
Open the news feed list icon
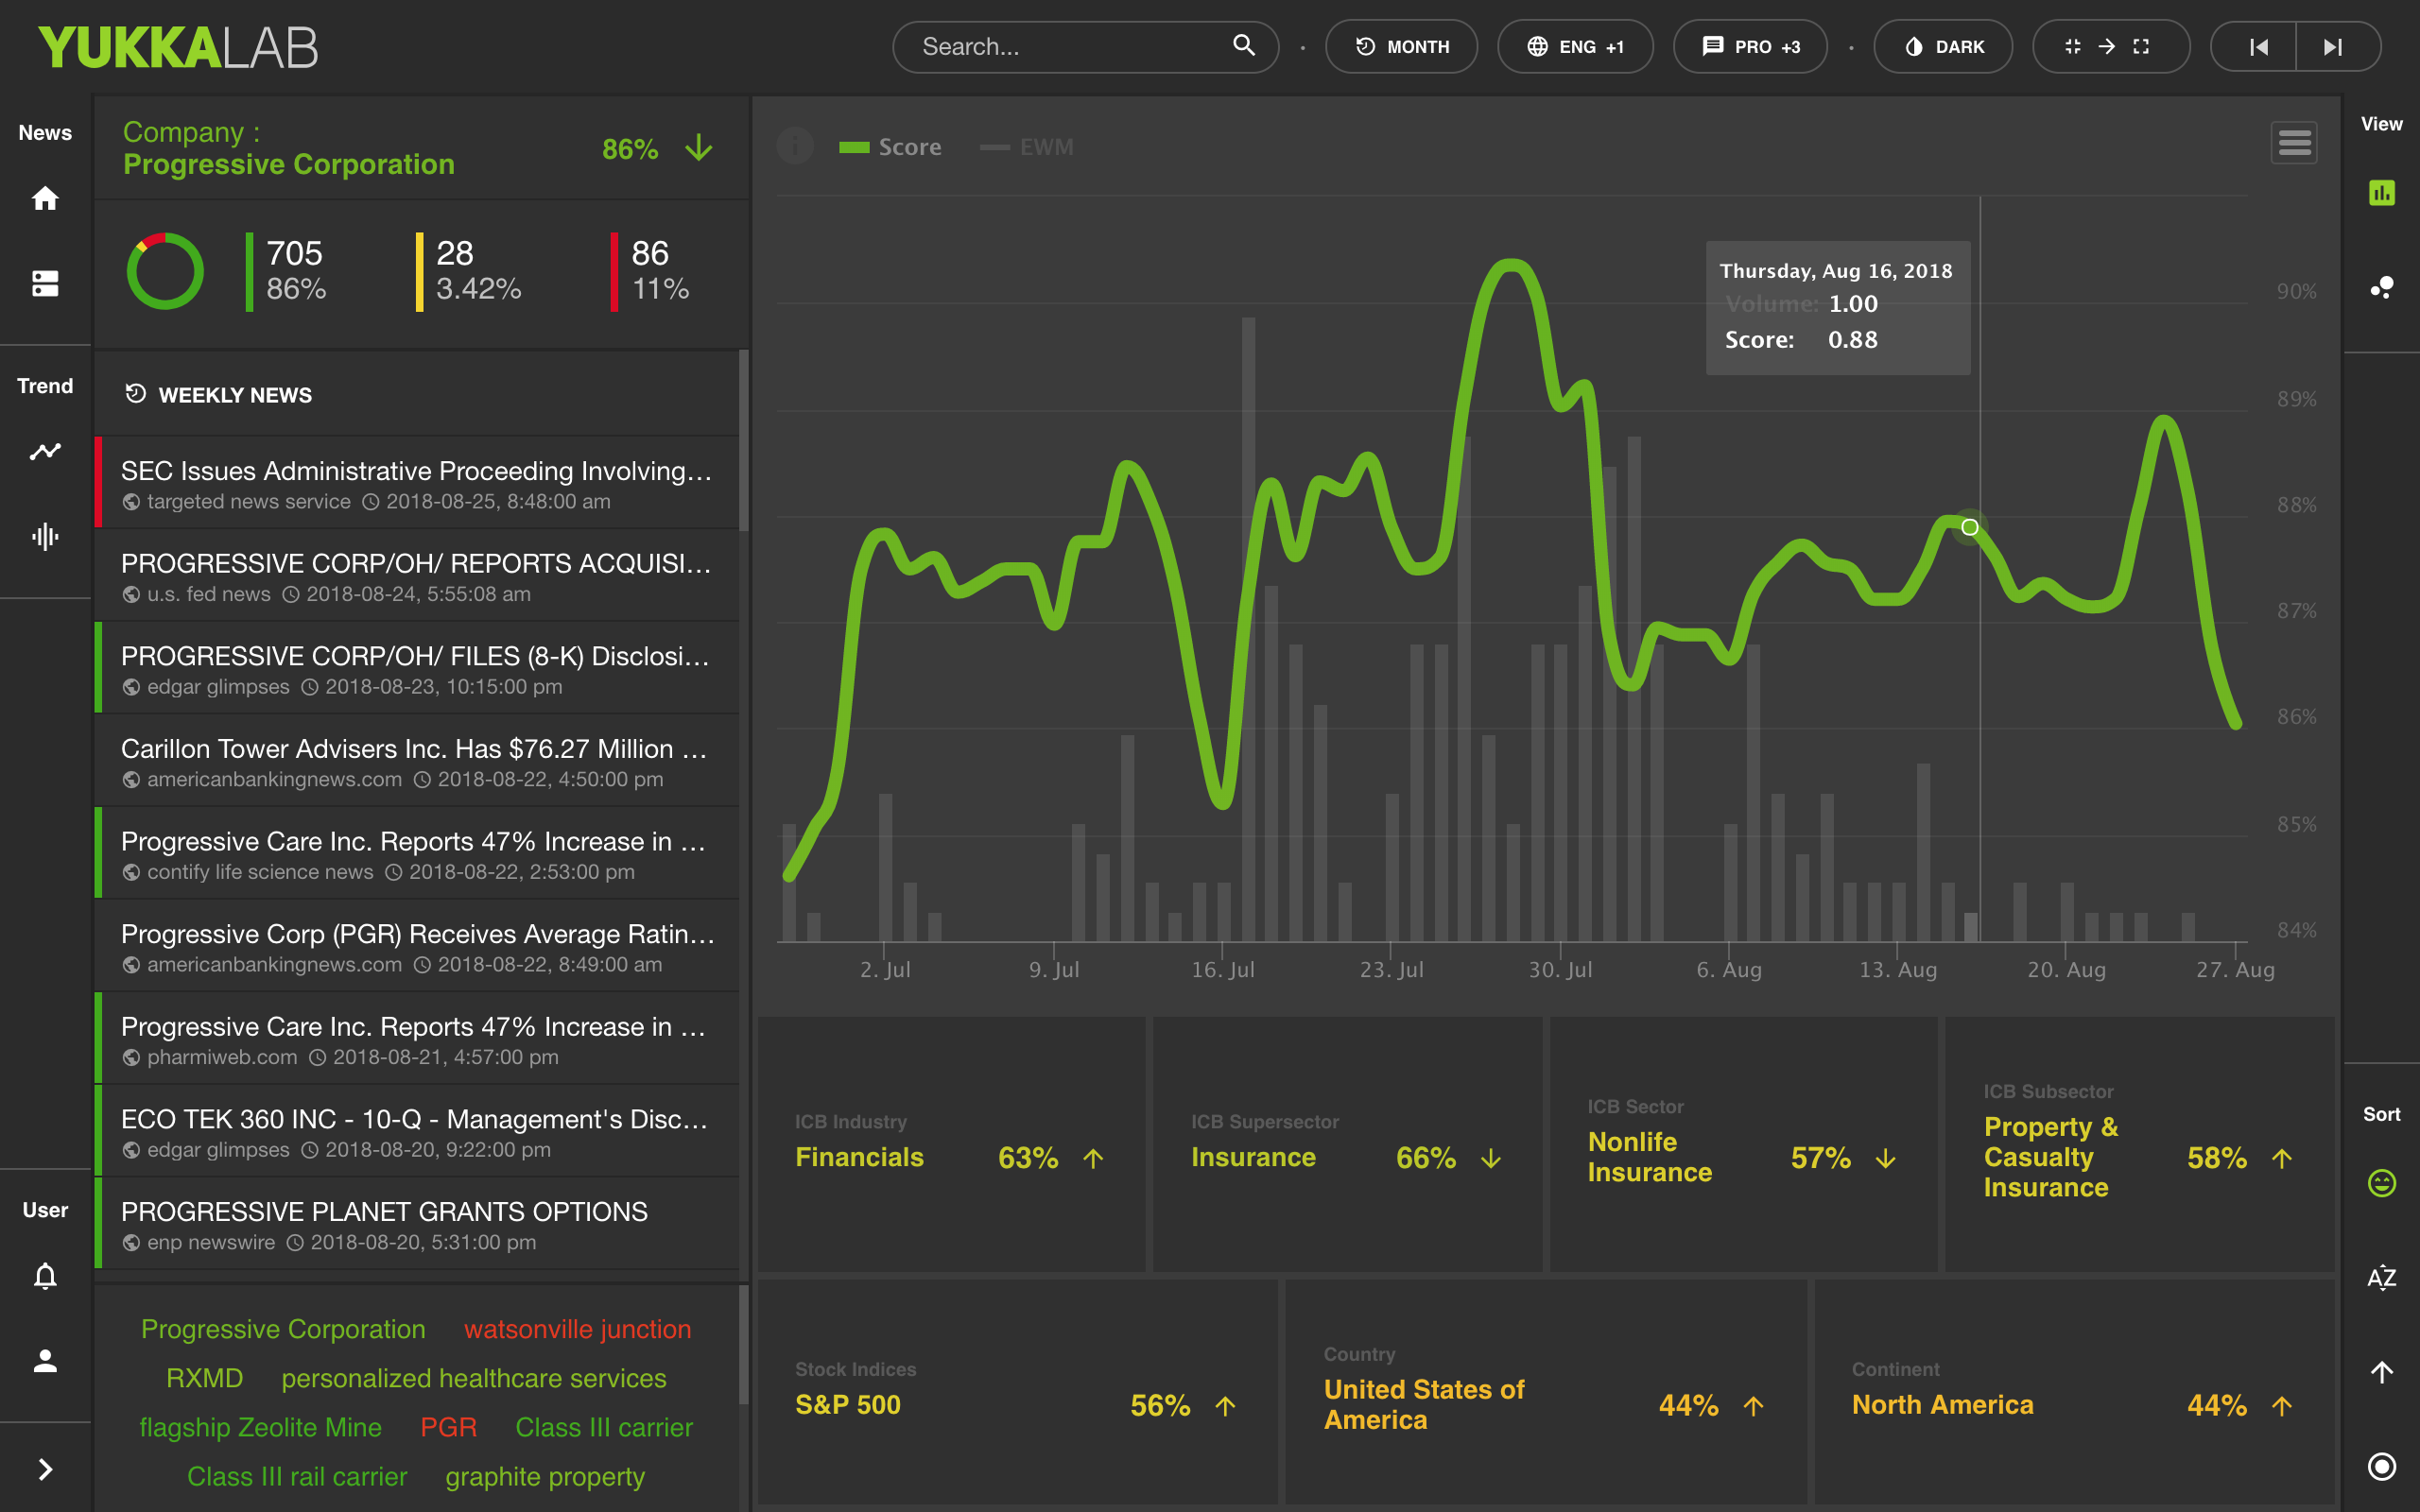(x=45, y=284)
